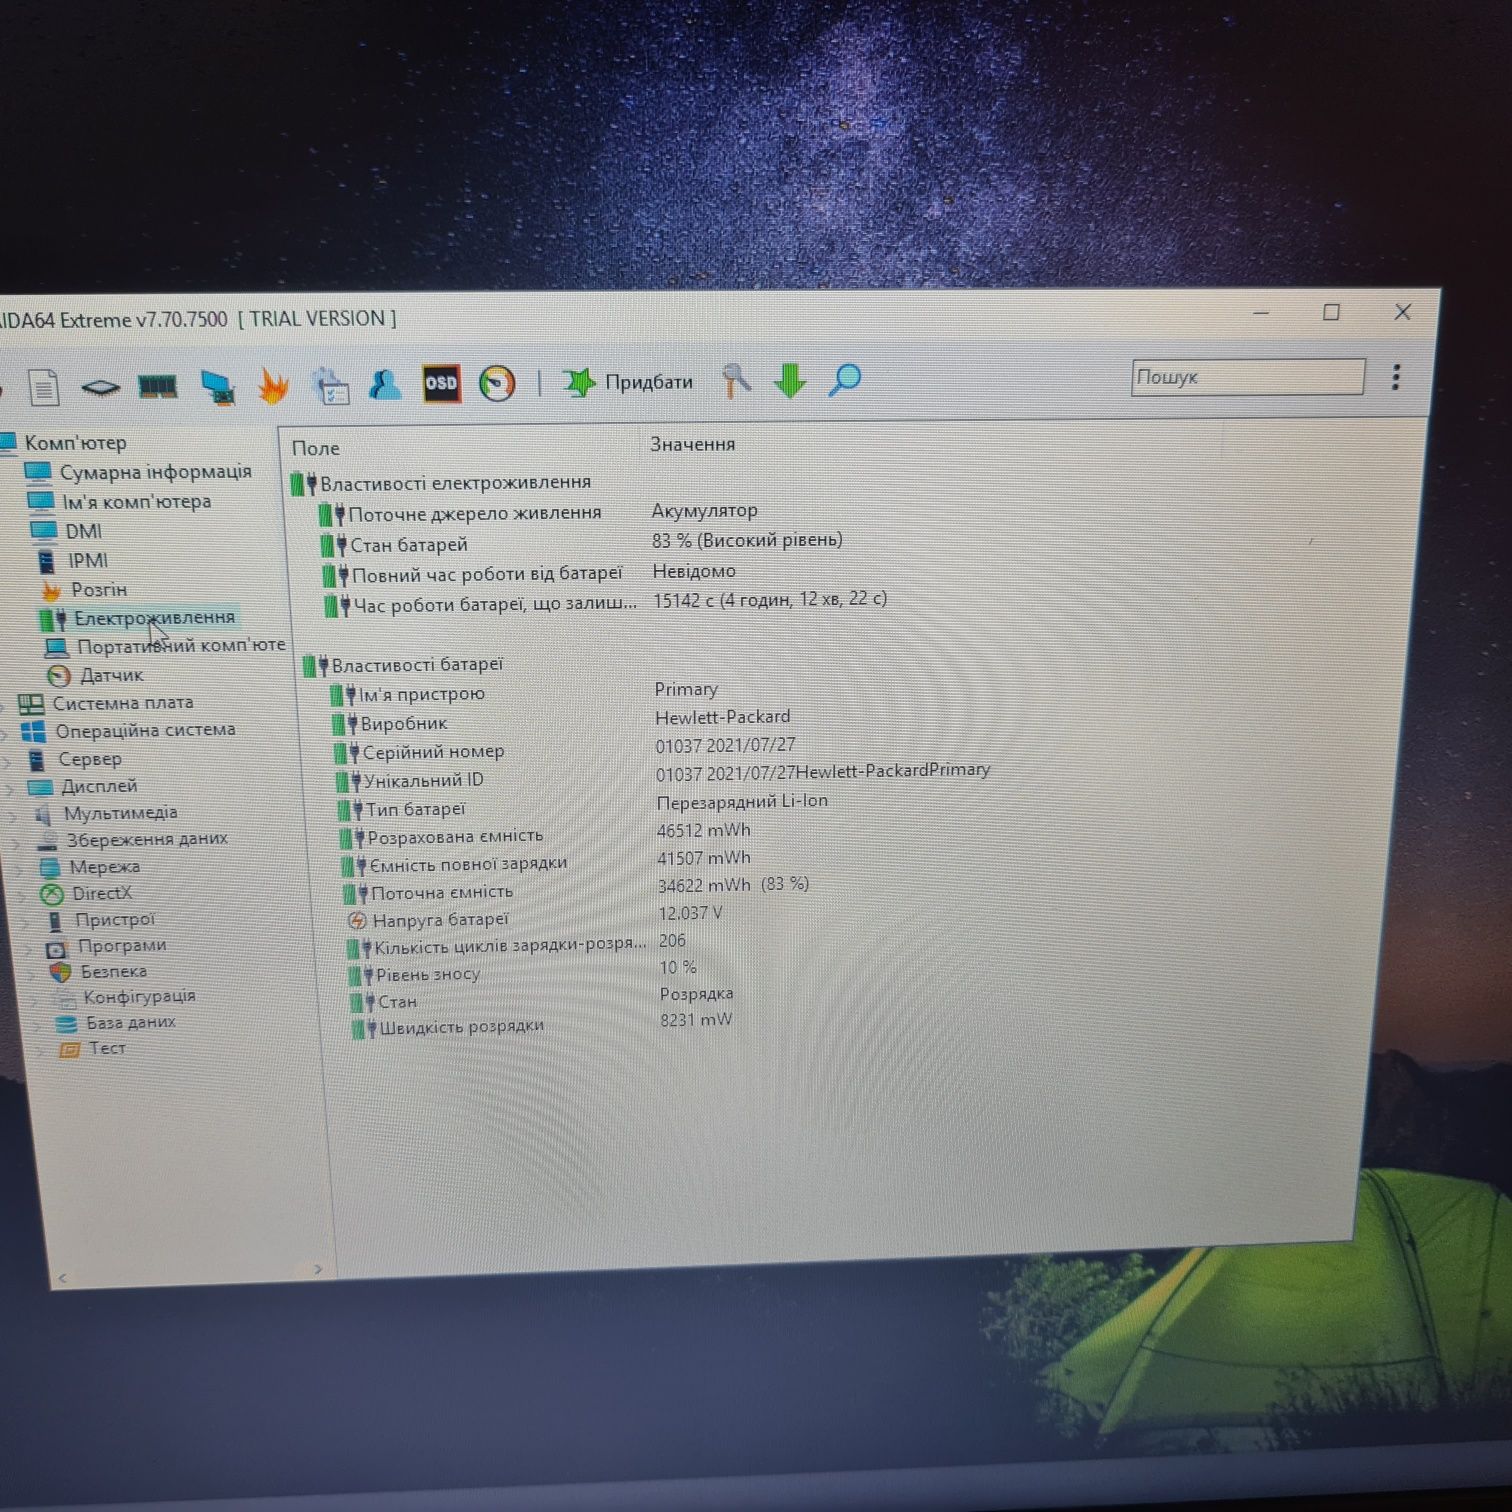Select Поточне джерело живлення row

[x=540, y=512]
